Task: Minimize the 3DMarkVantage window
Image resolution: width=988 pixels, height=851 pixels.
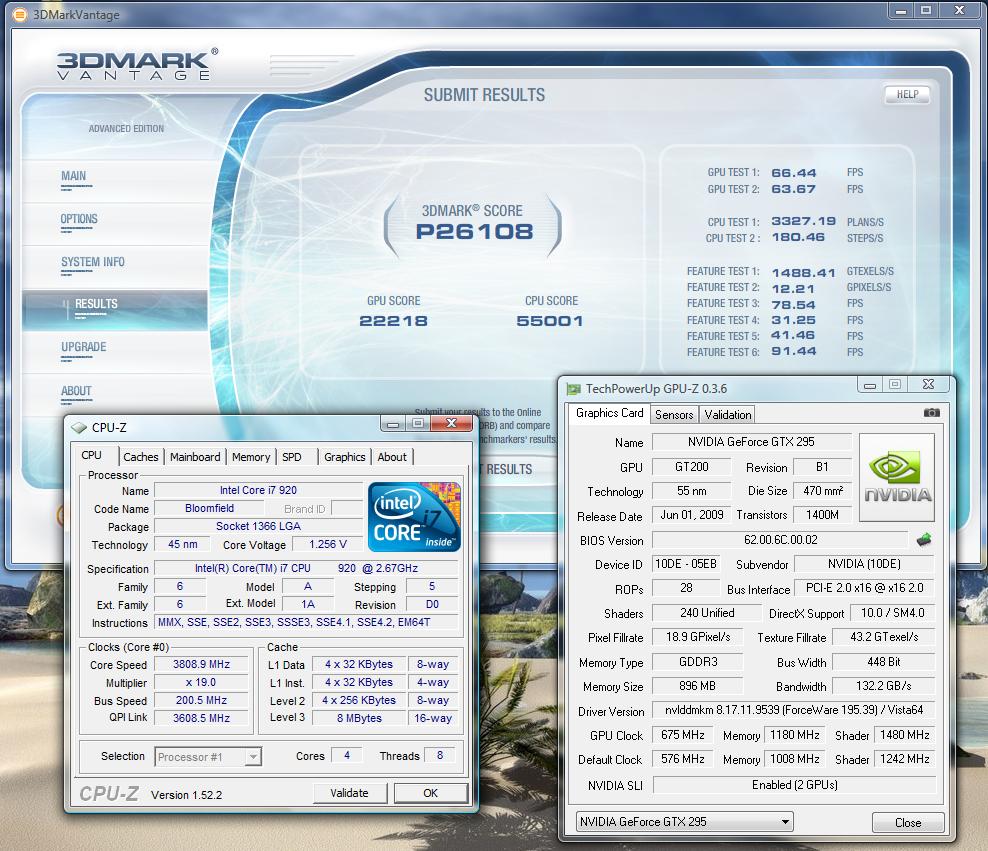Action: (900, 10)
